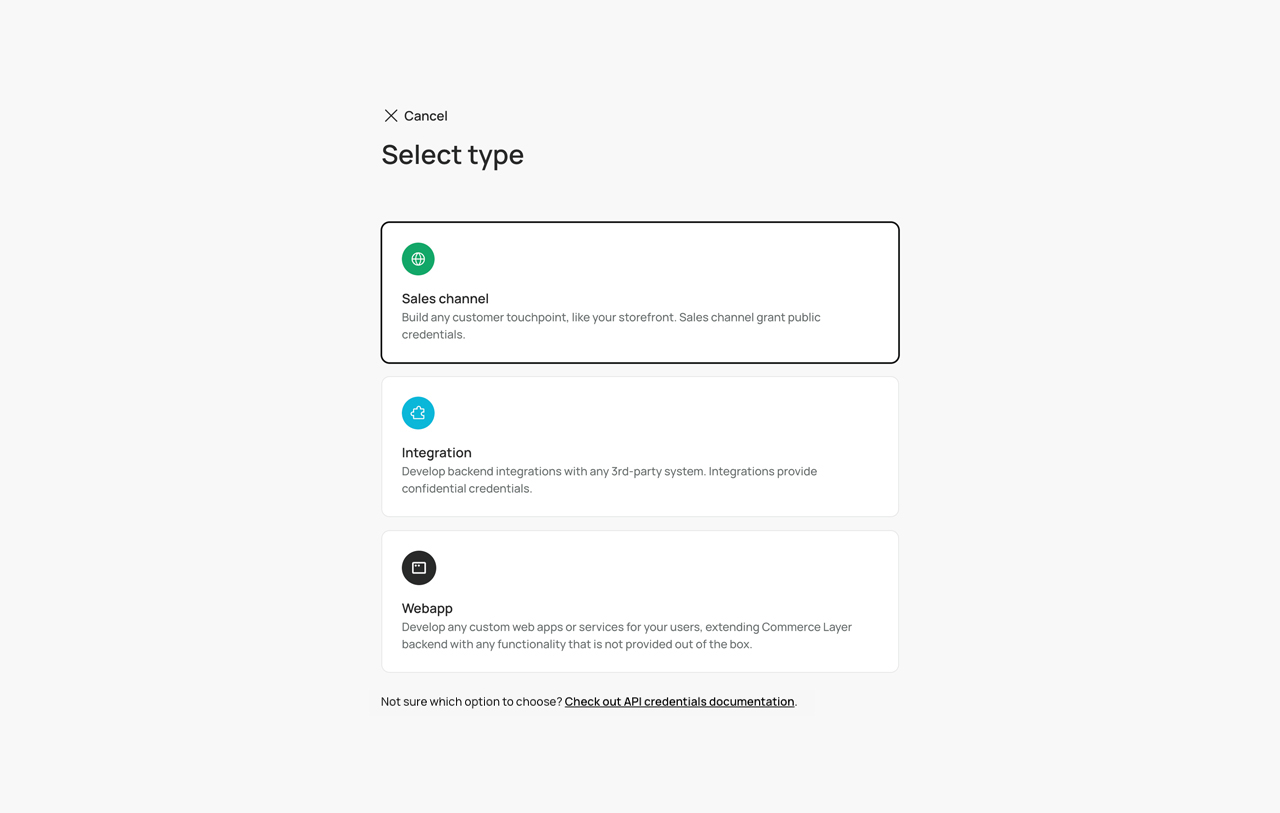The height and width of the screenshot is (813, 1280).
Task: Click the X icon beside Cancel
Action: tap(391, 116)
